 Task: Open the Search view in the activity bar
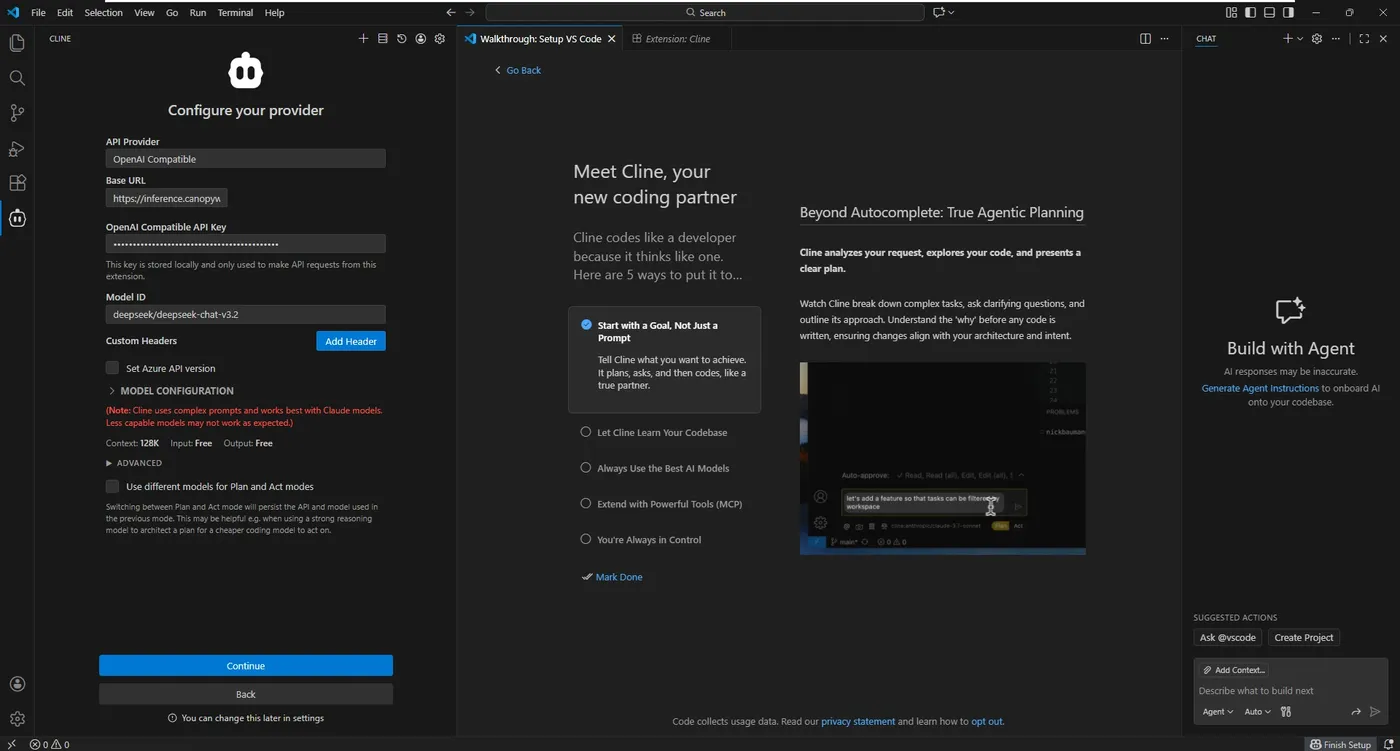[x=17, y=78]
